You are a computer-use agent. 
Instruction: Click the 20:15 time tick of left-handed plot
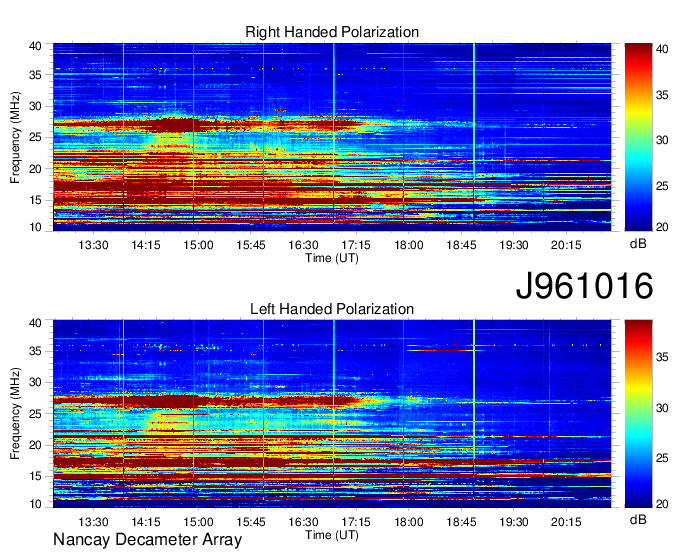point(566,522)
